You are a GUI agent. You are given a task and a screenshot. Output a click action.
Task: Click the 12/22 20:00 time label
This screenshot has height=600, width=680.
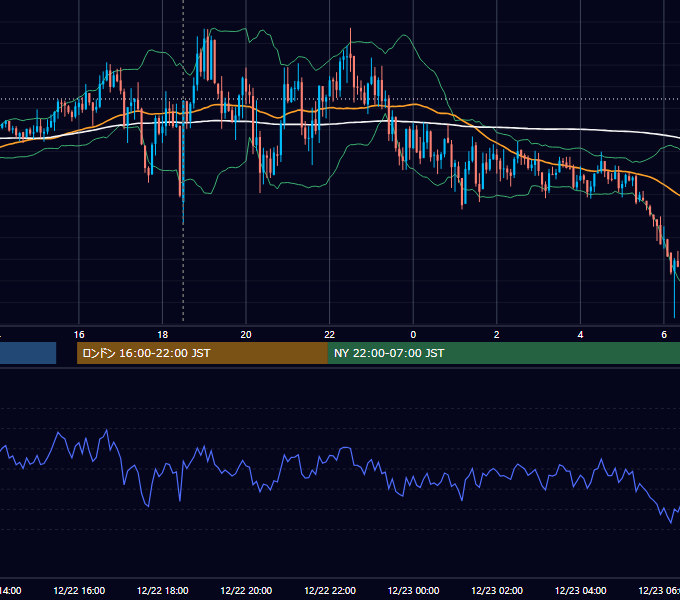246,590
